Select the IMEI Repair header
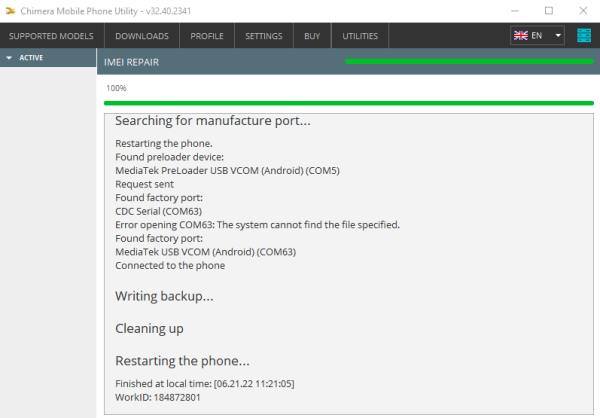600x418 pixels. pos(131,62)
